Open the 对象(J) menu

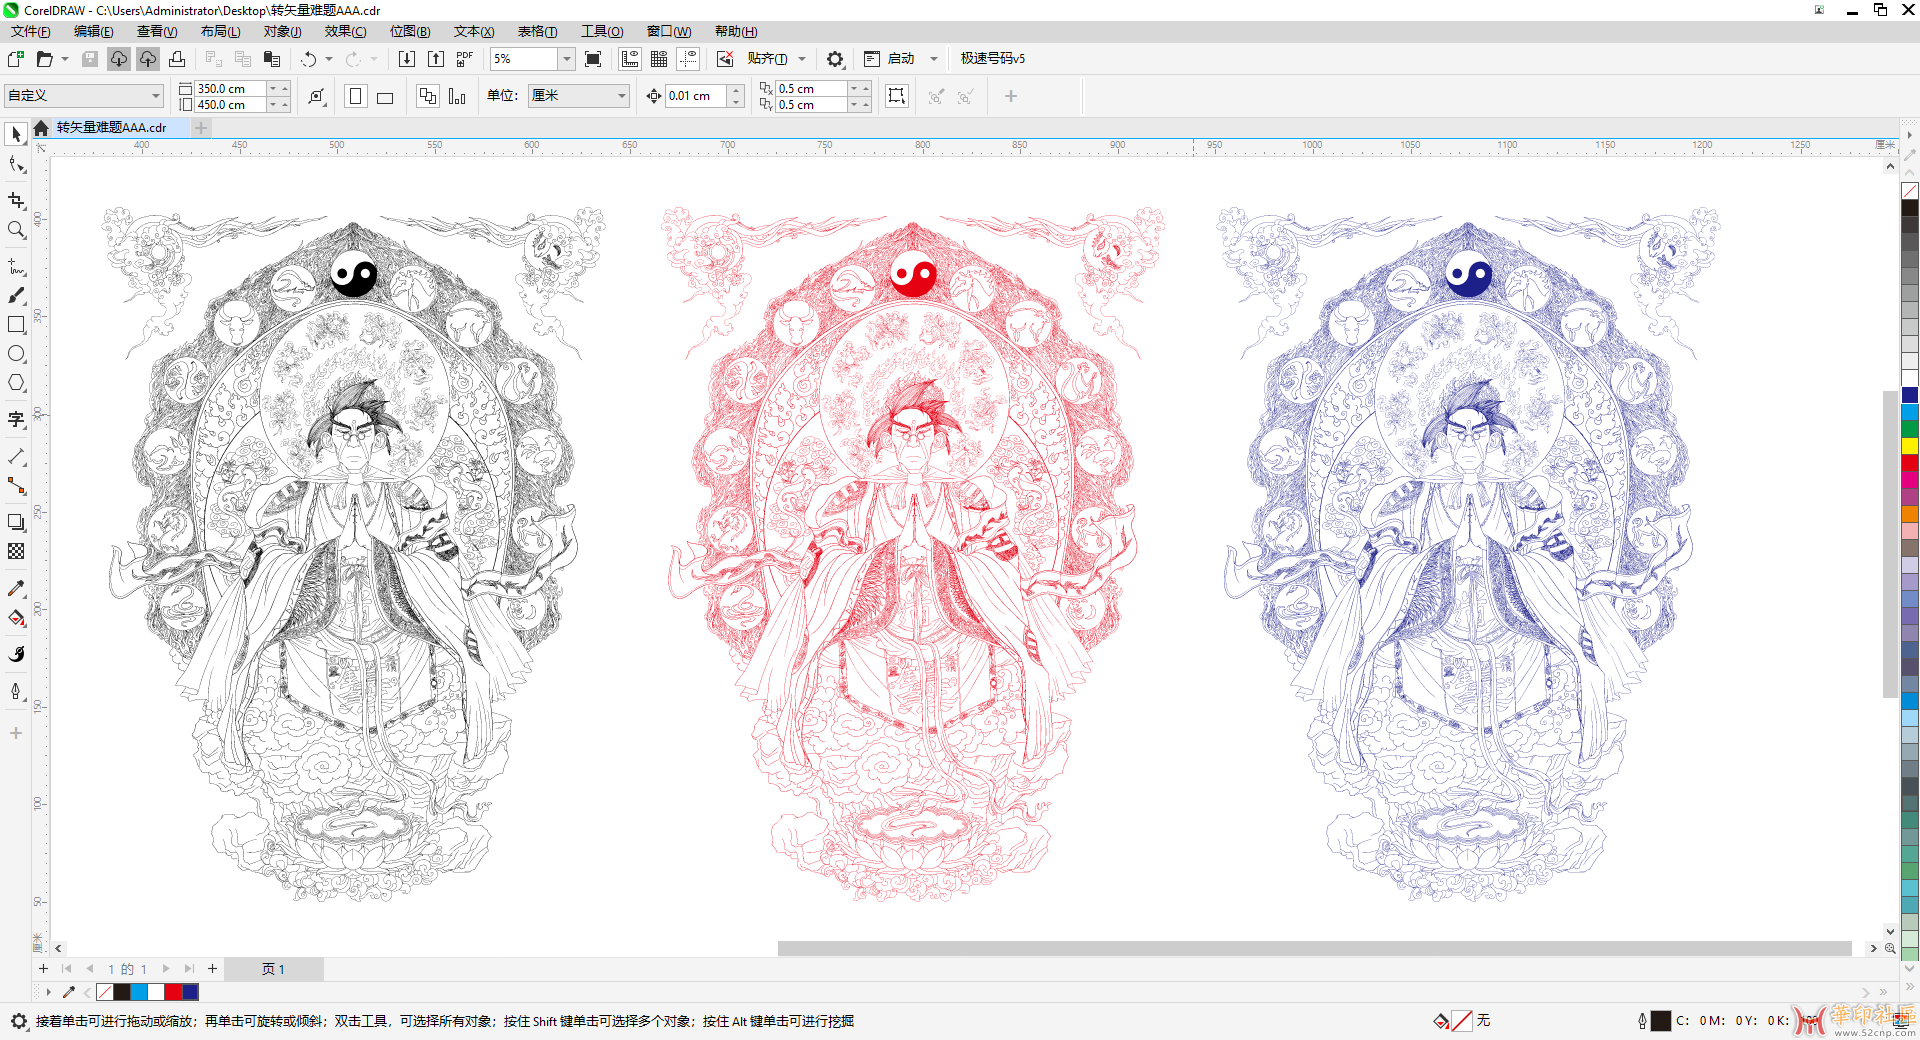click(x=283, y=32)
